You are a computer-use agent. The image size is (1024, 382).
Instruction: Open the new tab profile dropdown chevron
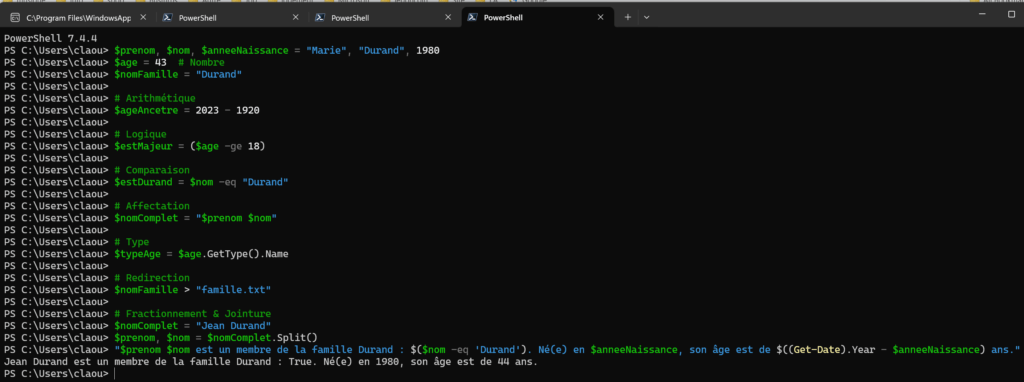[647, 18]
